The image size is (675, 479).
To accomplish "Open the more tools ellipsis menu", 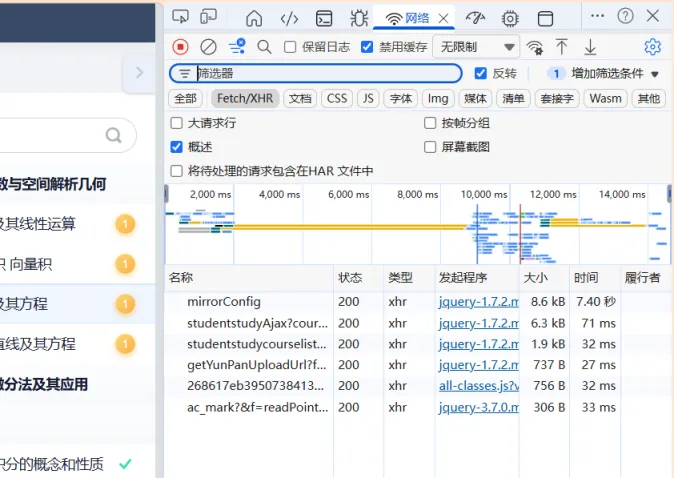I will pyautogui.click(x=597, y=16).
